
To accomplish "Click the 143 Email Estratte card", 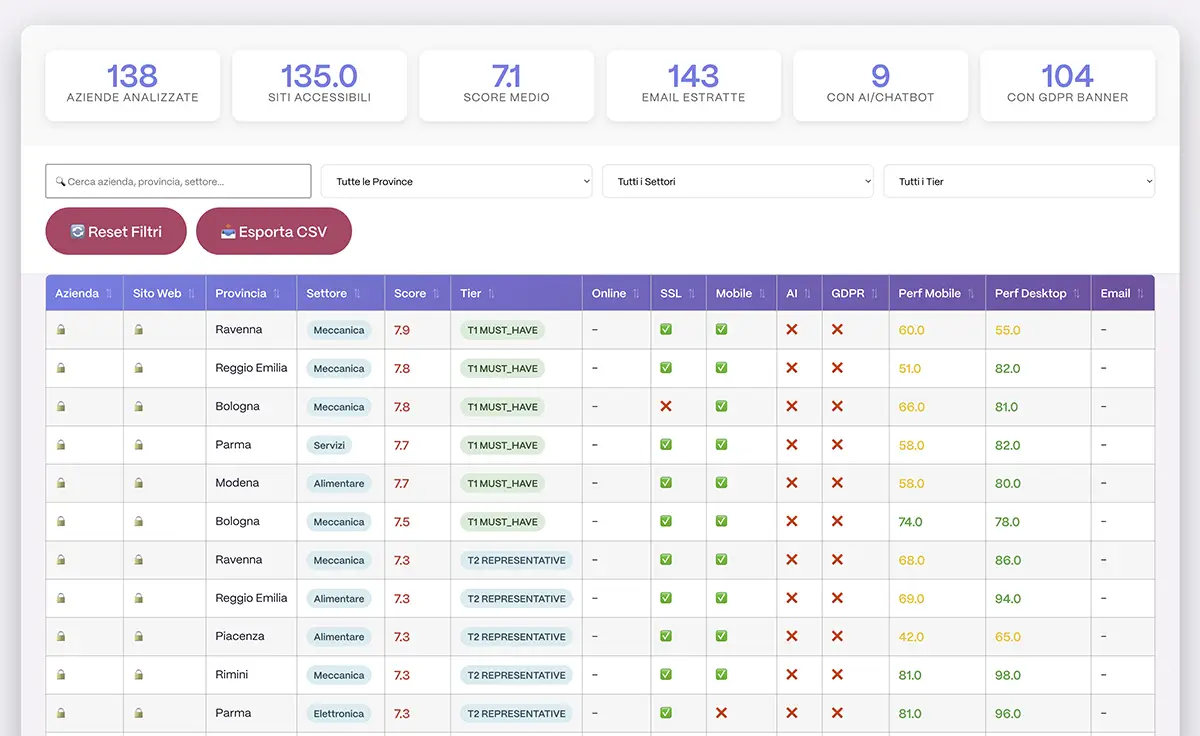I will coord(693,86).
